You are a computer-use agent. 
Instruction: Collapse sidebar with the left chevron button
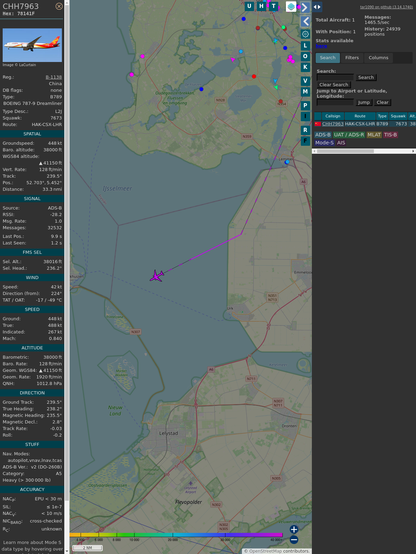click(305, 22)
